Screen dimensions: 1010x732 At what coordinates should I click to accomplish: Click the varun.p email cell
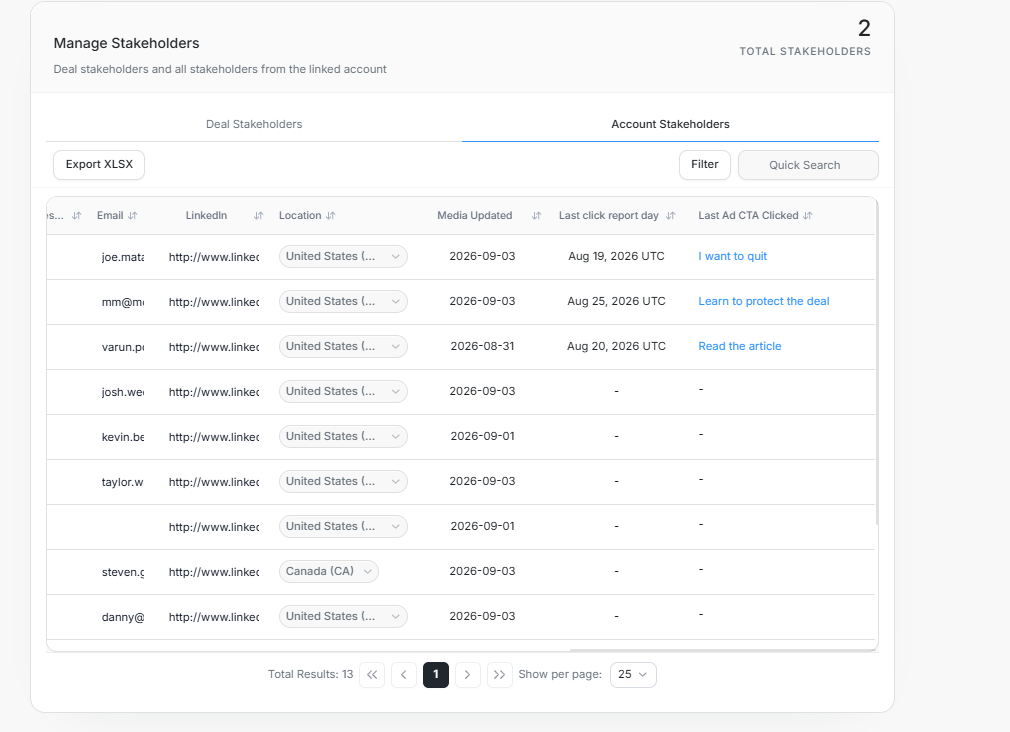123,347
